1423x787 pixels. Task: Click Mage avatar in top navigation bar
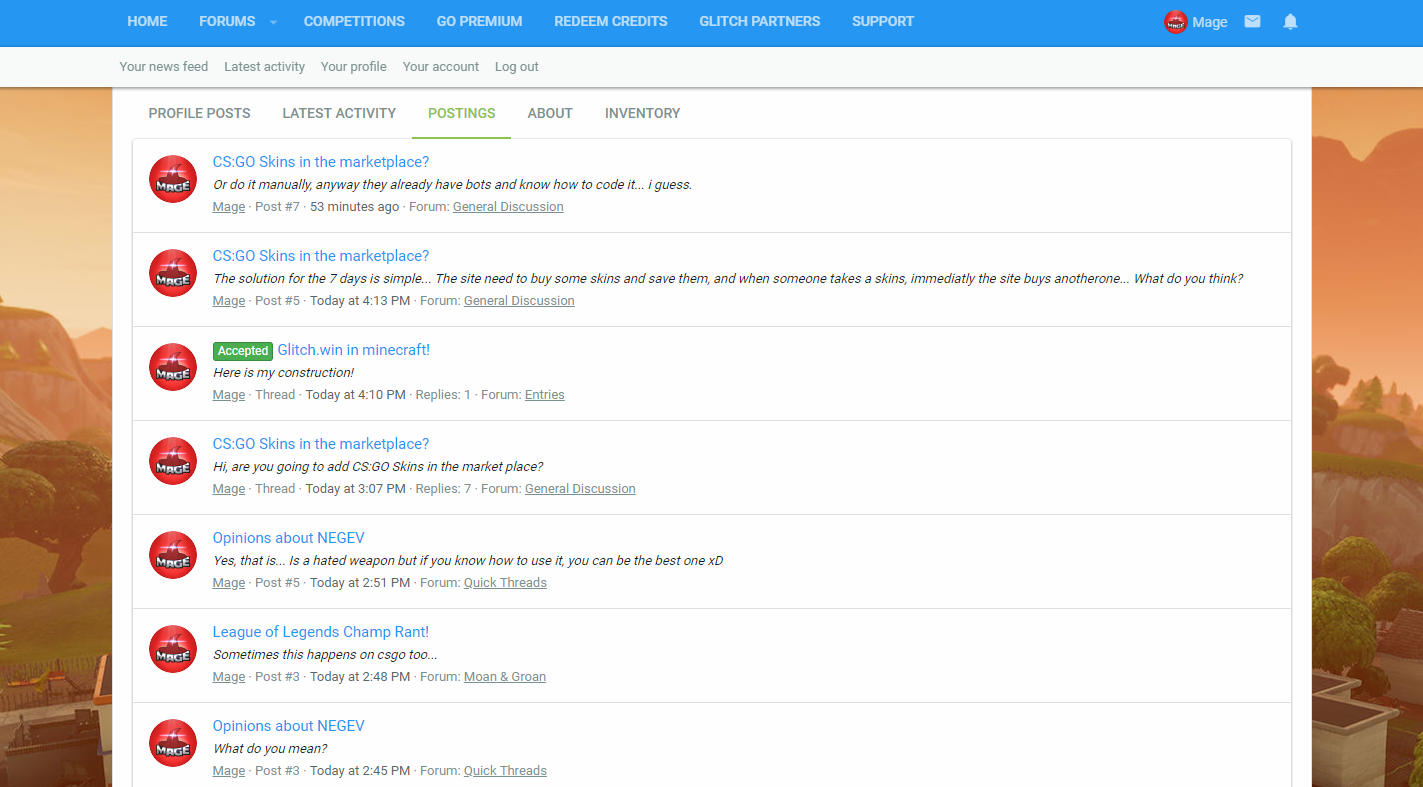pyautogui.click(x=1175, y=22)
